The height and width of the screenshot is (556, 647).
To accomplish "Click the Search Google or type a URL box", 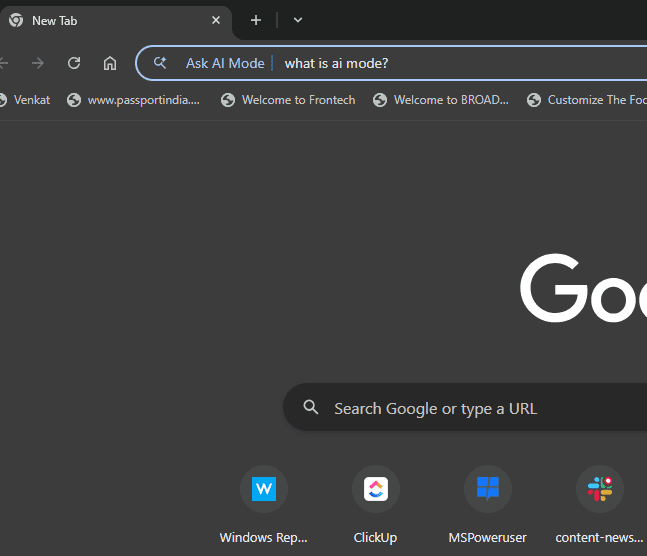I will tap(465, 407).
